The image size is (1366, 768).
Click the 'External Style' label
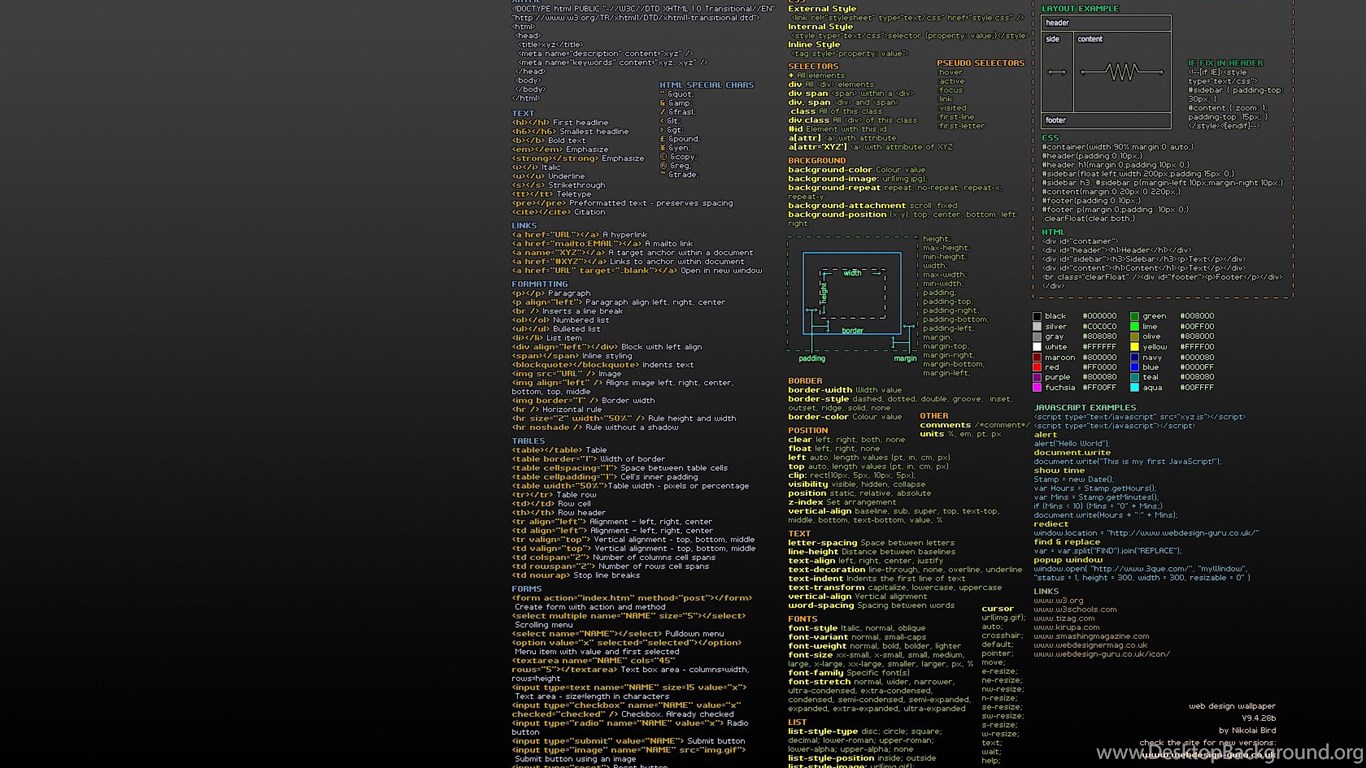coord(822,9)
